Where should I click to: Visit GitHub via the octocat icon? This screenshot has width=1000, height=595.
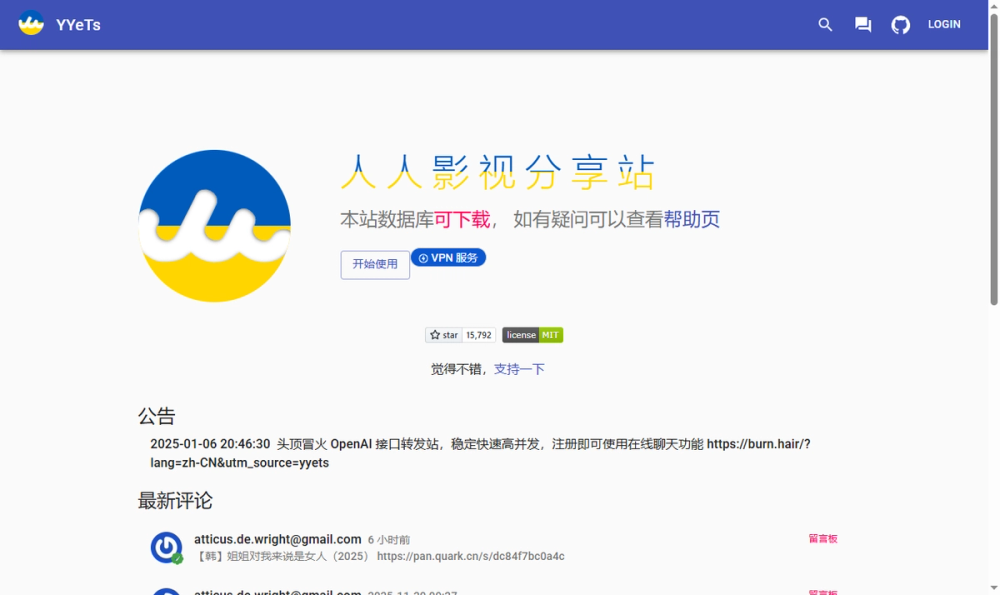pyautogui.click(x=901, y=25)
